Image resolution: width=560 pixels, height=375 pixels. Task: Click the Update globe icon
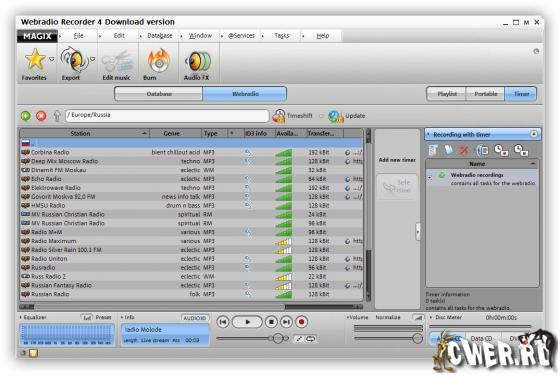[335, 116]
